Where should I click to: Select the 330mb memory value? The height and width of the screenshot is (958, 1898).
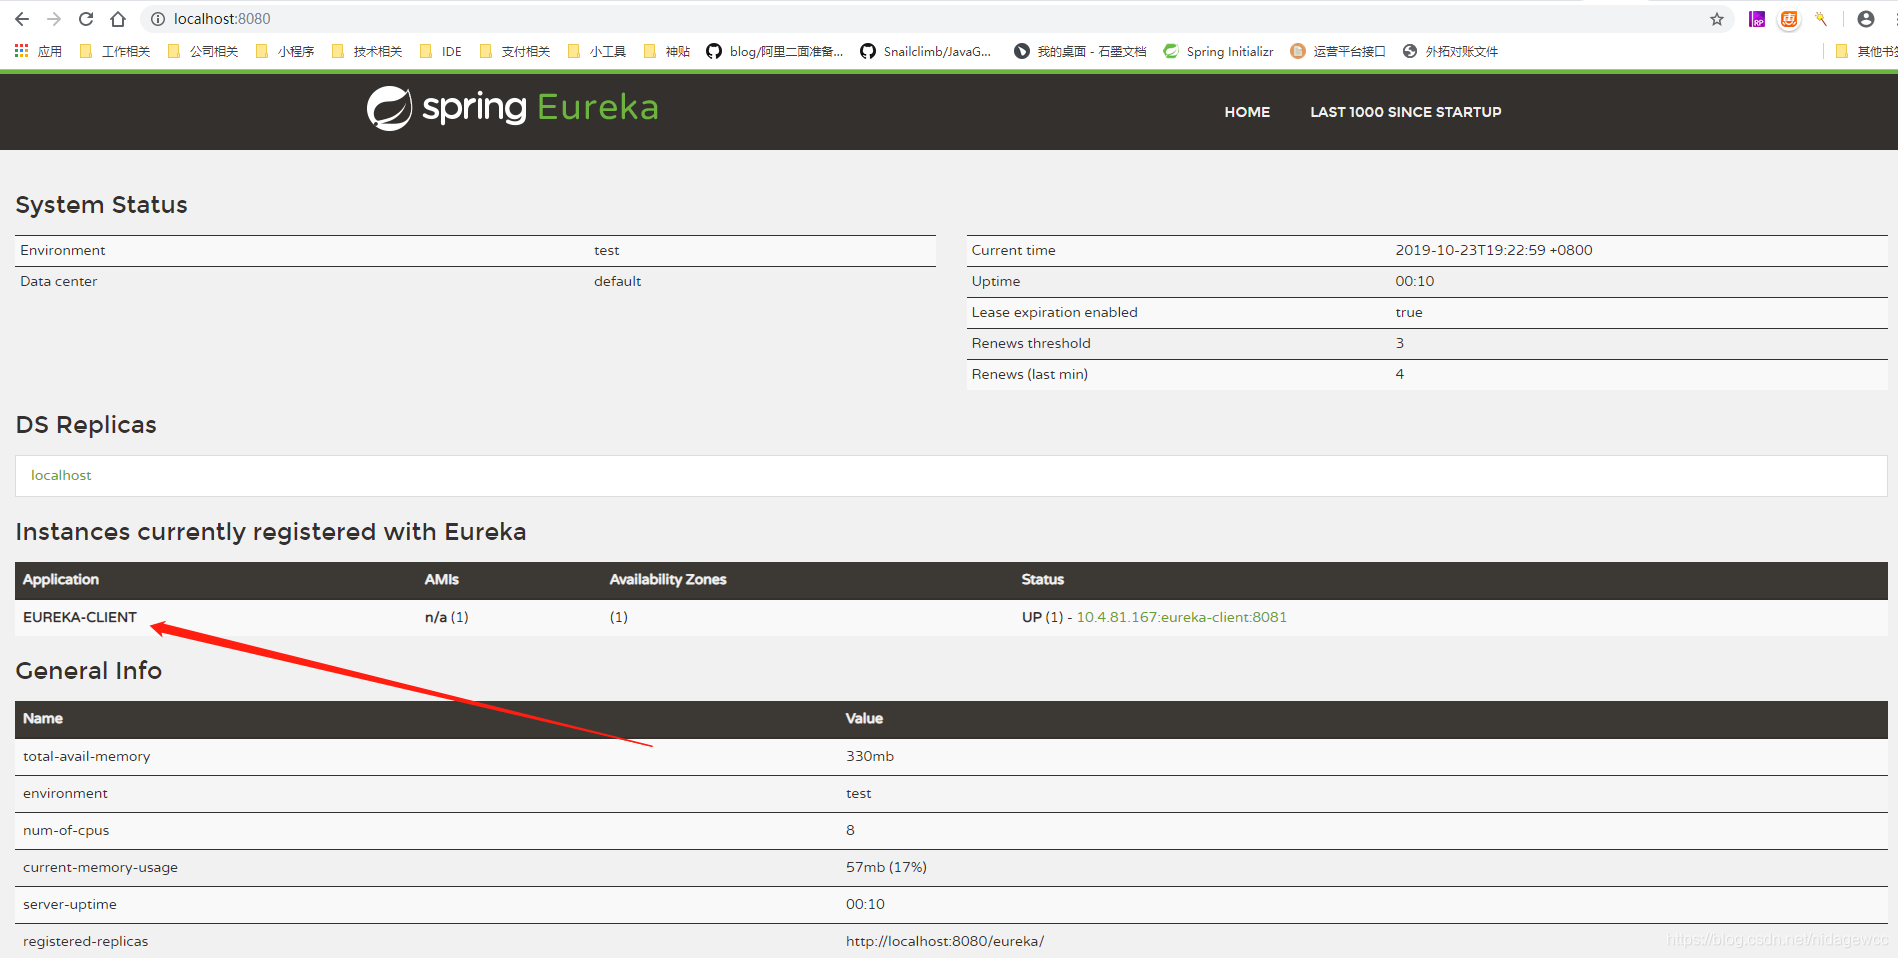[870, 756]
